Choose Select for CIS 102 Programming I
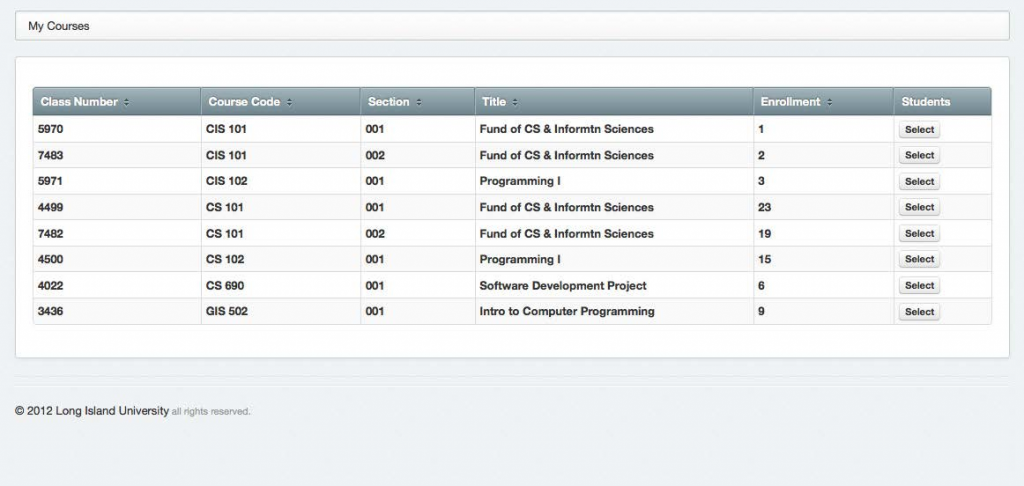This screenshot has height=486, width=1024. [919, 182]
